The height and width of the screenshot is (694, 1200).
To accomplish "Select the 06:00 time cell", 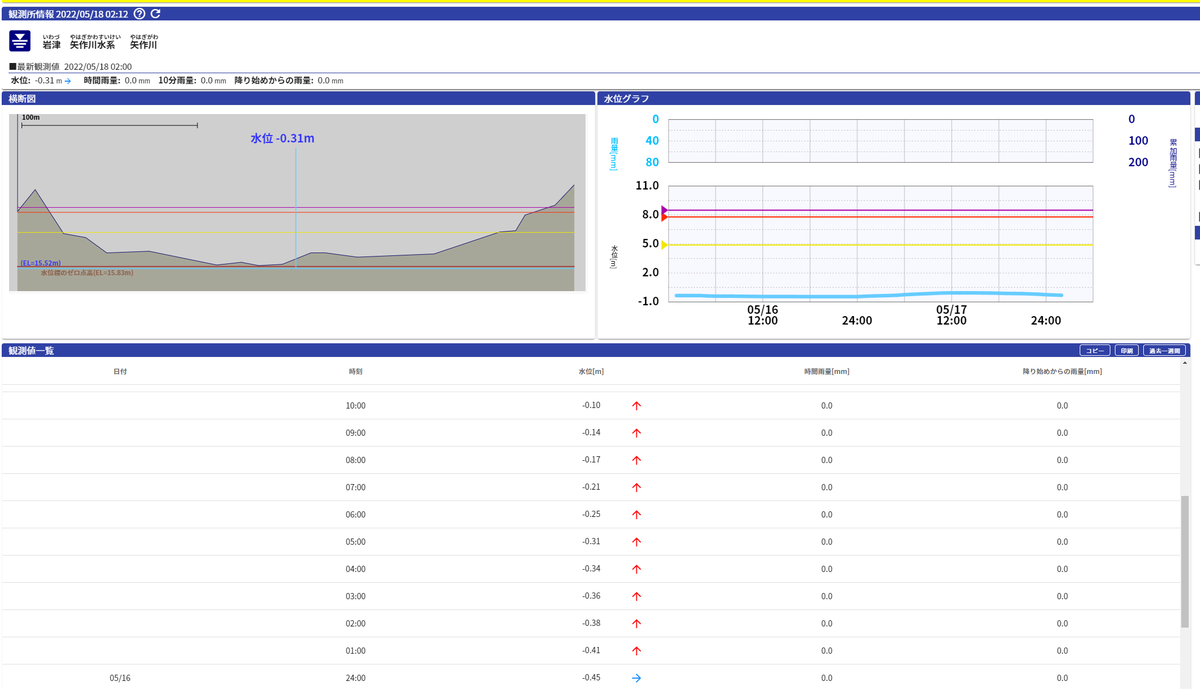I will pos(356,514).
